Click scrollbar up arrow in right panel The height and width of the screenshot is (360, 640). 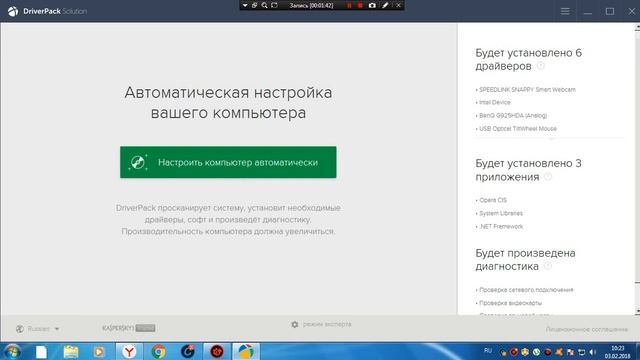tap(637, 27)
